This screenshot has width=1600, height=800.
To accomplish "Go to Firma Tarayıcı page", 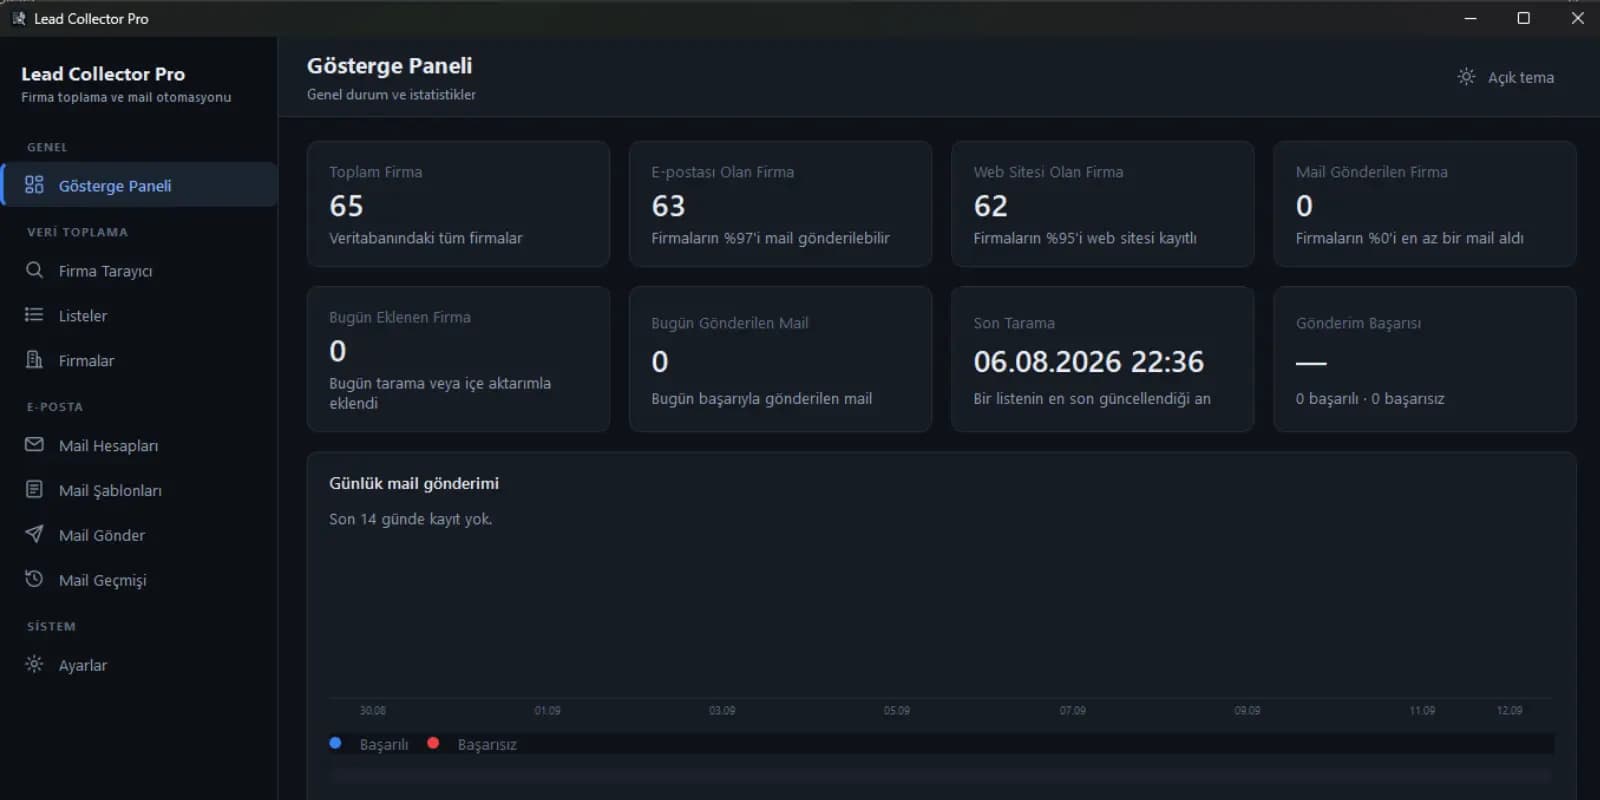I will 140,270.
